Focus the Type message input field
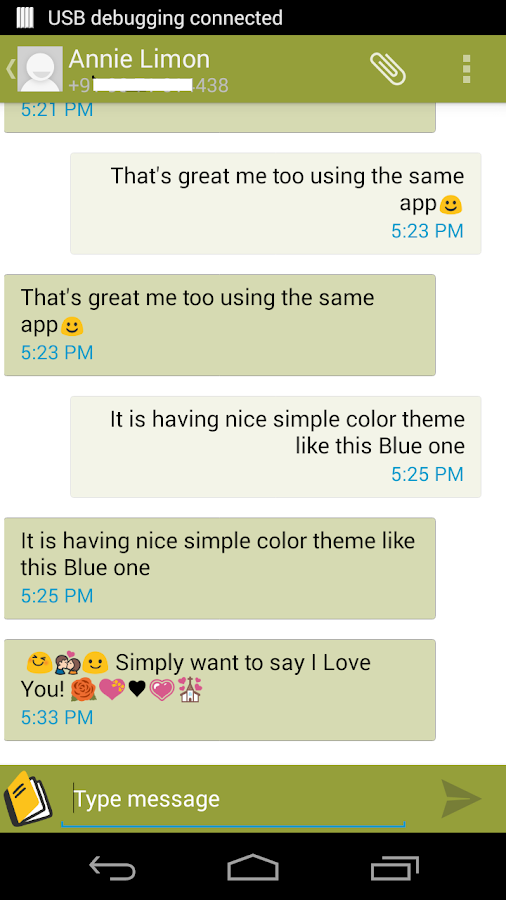The image size is (506, 900). (233, 799)
